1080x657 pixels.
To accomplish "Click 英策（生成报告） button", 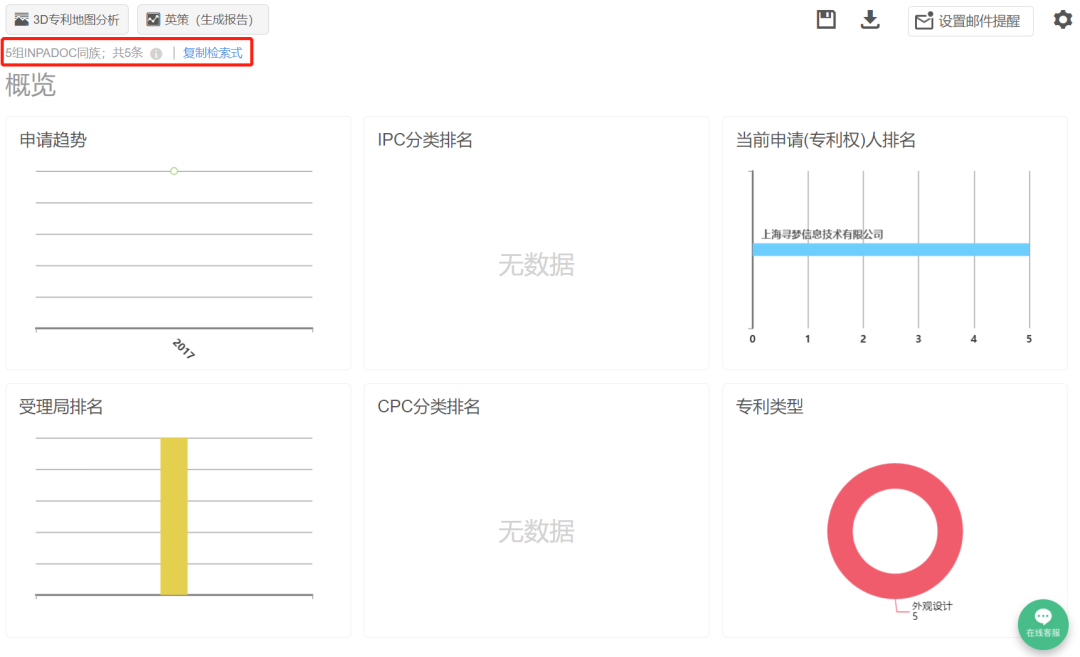I will (x=202, y=19).
